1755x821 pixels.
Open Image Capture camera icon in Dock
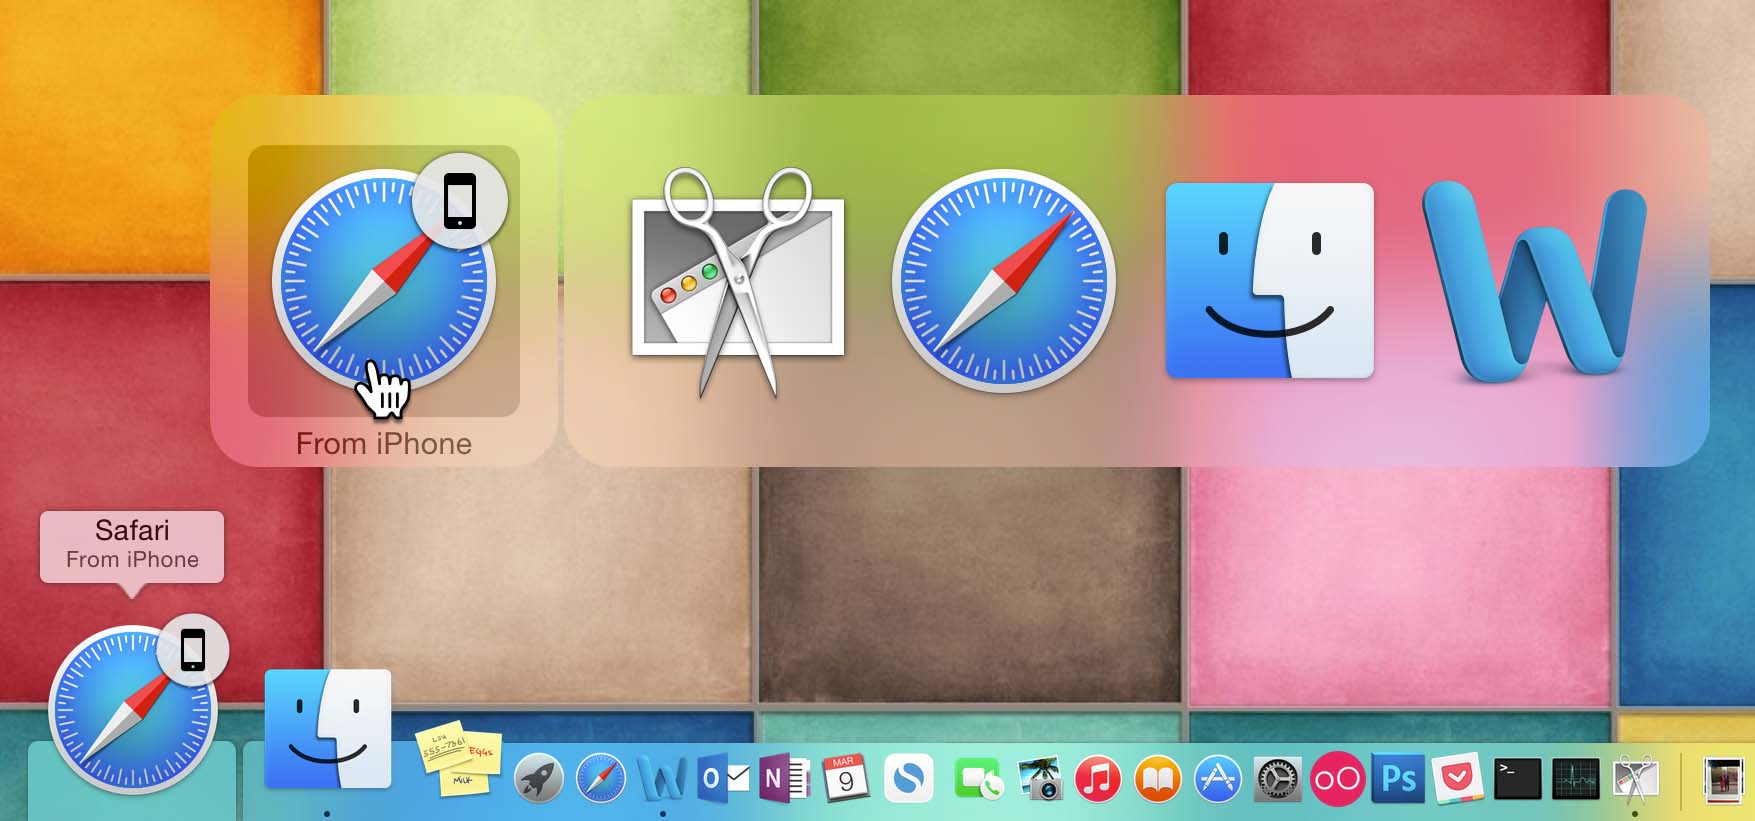click(1040, 778)
